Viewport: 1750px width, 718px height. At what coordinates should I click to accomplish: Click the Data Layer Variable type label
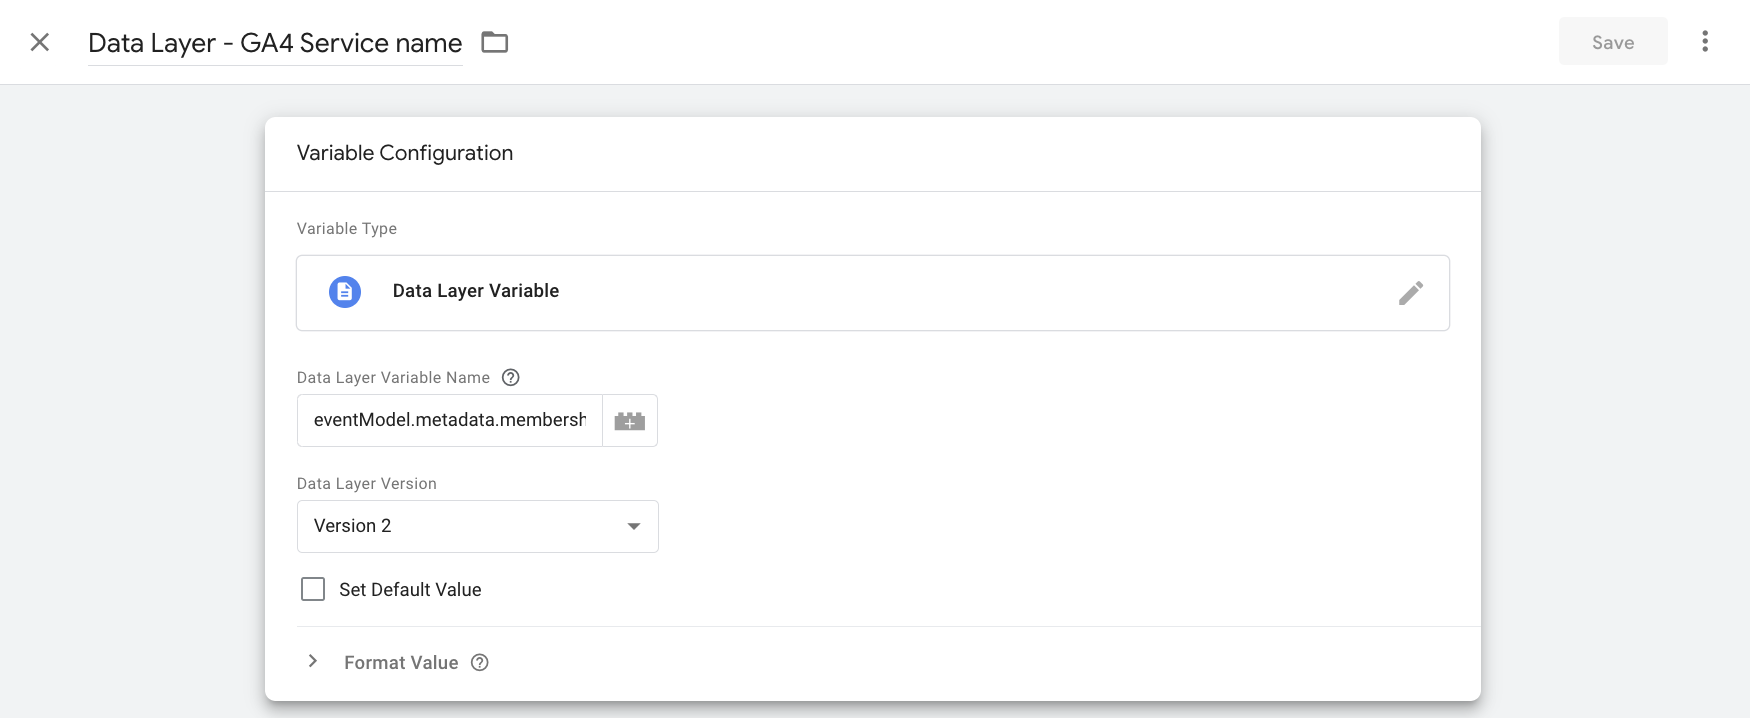[x=476, y=291]
